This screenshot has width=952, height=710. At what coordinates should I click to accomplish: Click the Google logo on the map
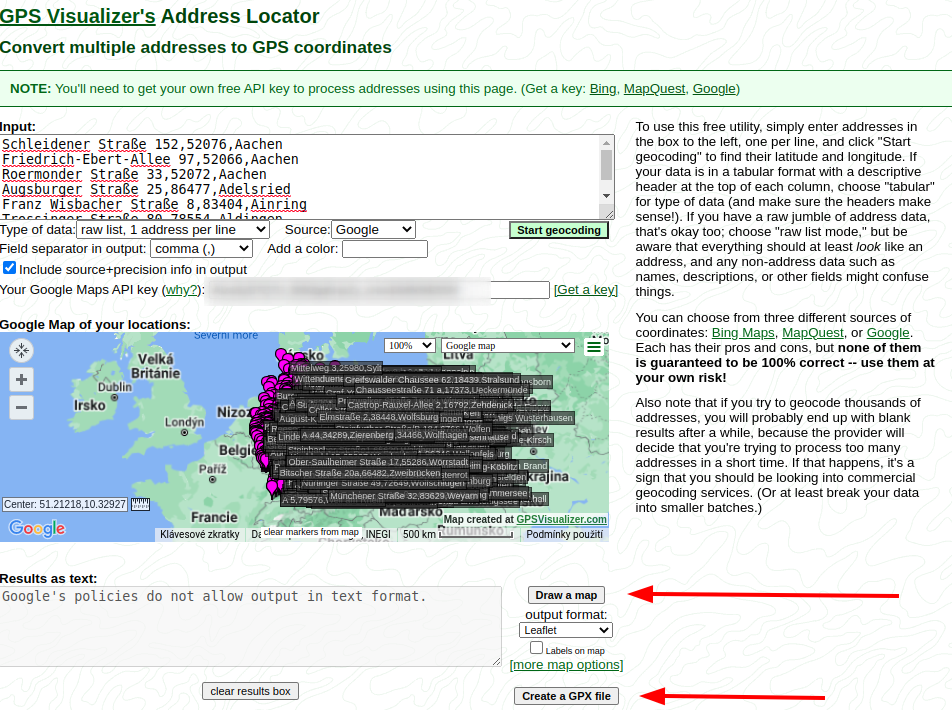[37, 528]
